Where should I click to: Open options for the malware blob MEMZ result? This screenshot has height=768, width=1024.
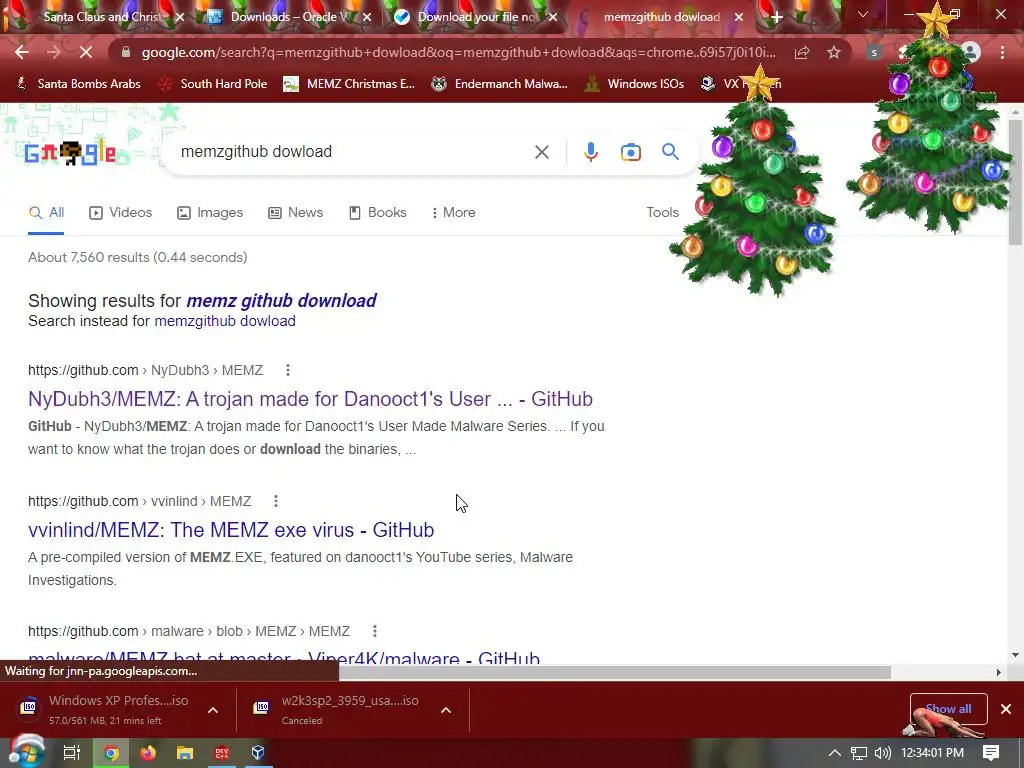tap(374, 631)
